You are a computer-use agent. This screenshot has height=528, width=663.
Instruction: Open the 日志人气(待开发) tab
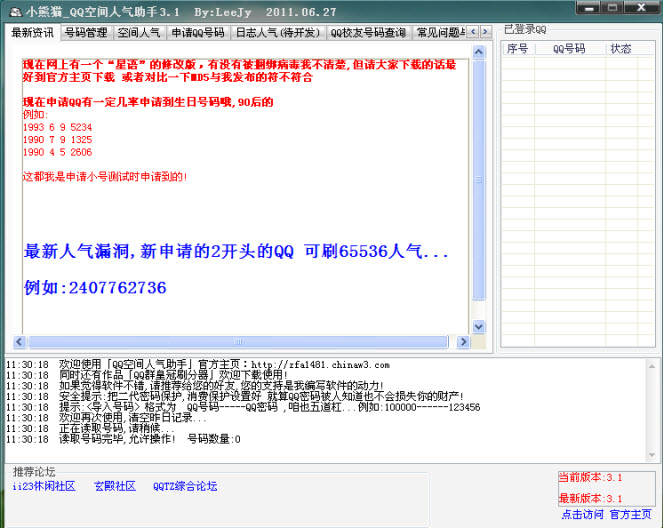click(278, 33)
